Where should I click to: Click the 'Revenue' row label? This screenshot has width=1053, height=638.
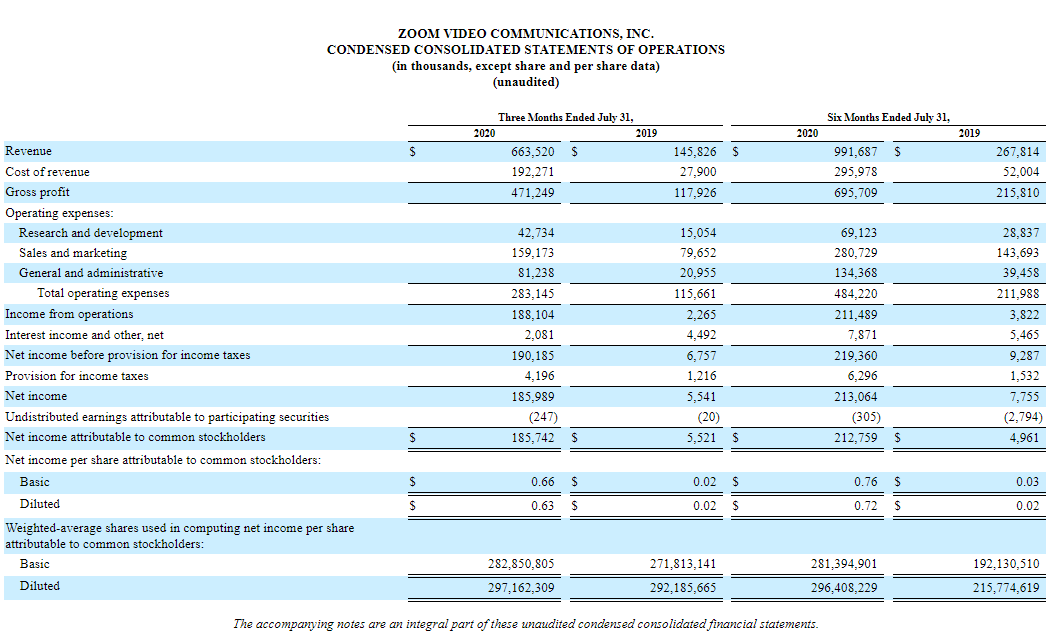click(x=28, y=151)
